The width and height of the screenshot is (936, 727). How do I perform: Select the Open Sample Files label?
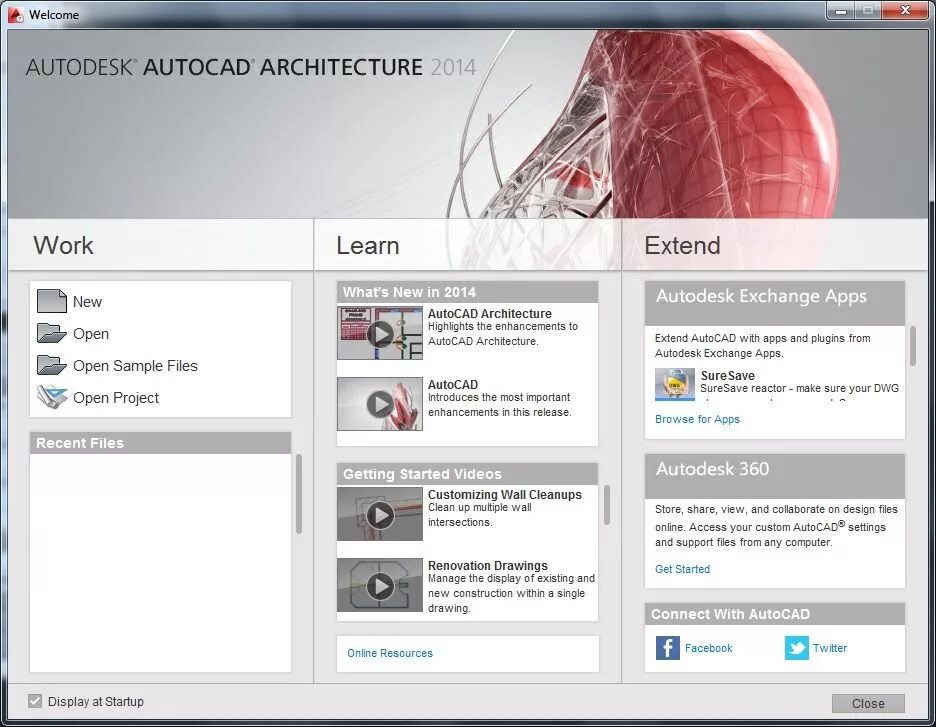tap(135, 366)
